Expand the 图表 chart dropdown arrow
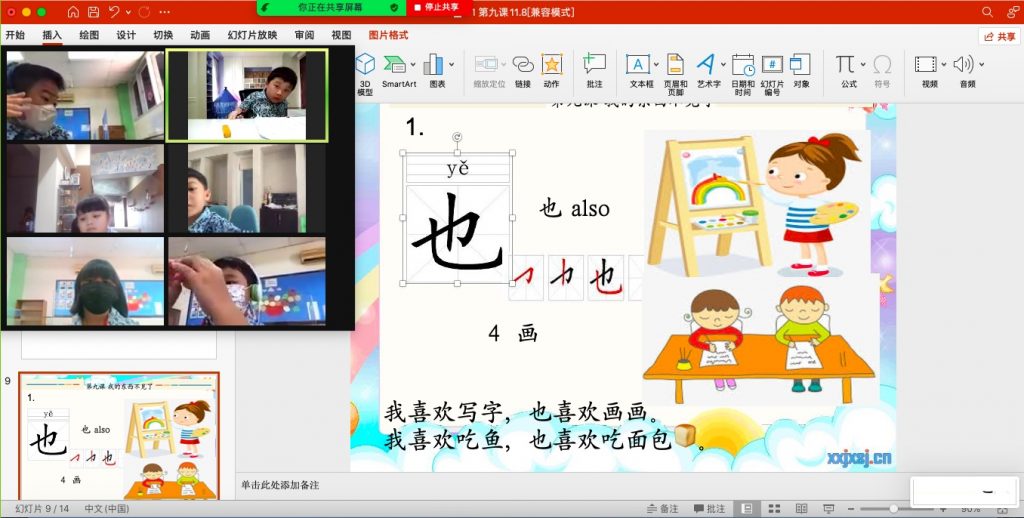The width and height of the screenshot is (1024, 518). pyautogui.click(x=451, y=65)
